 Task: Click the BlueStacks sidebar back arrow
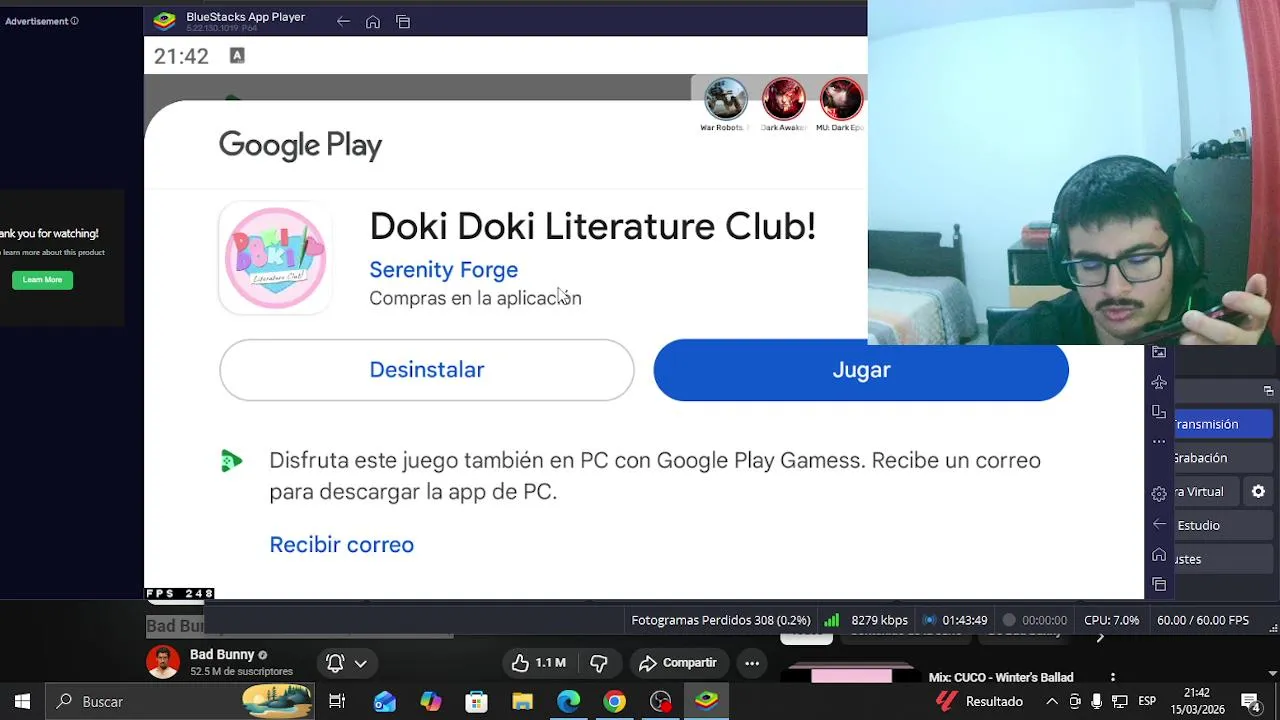point(1159,524)
